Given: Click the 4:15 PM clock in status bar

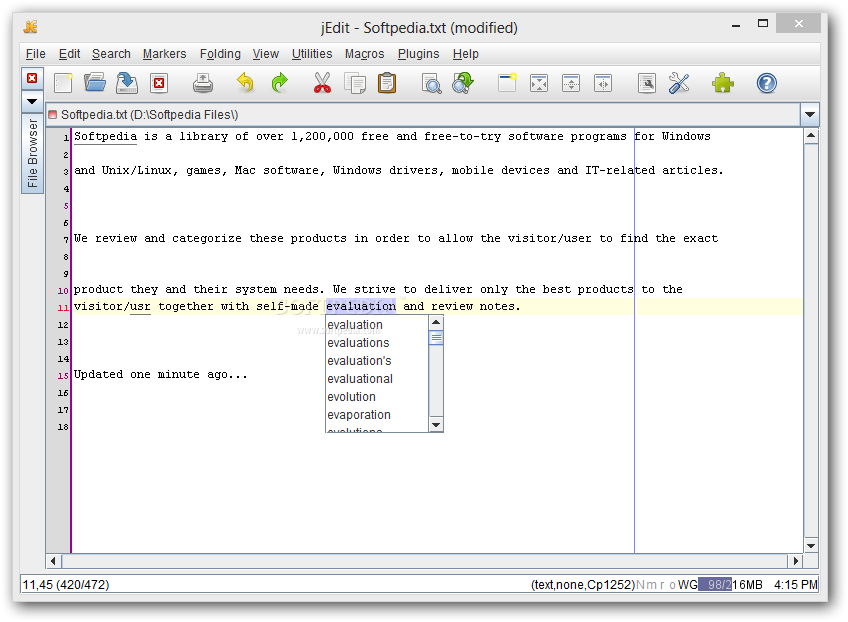Looking at the screenshot, I should pyautogui.click(x=795, y=585).
